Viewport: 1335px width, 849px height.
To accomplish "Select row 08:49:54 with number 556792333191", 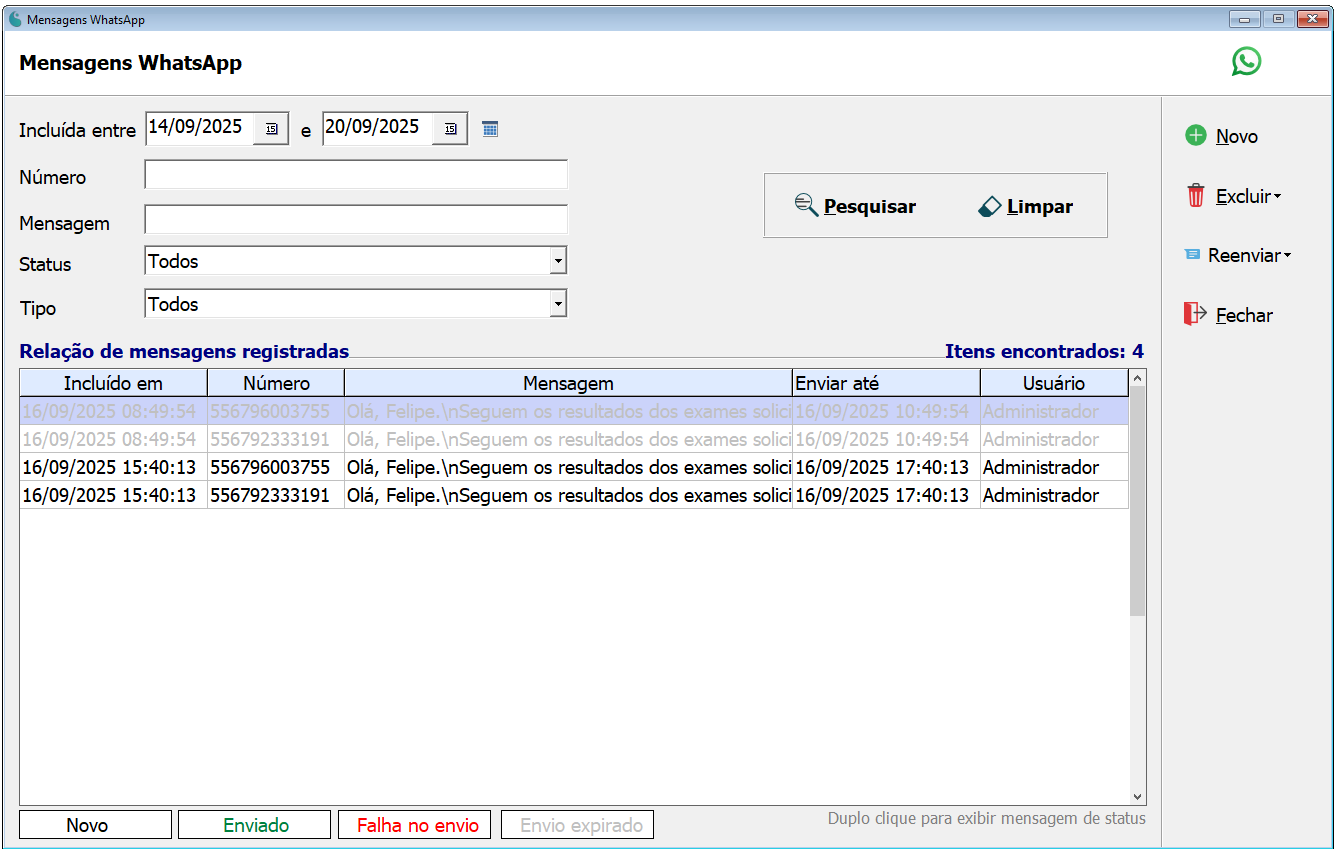I will [574, 439].
